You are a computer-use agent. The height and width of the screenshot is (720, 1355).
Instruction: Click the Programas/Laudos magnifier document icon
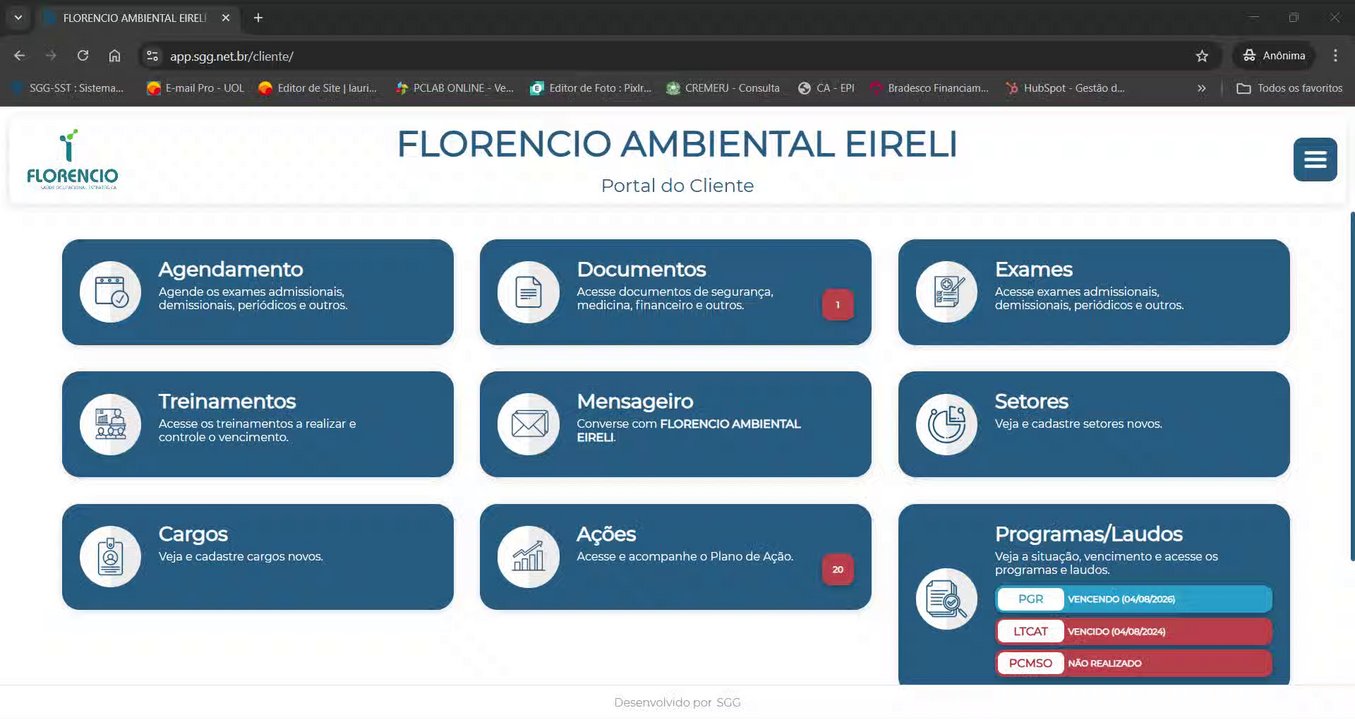tap(946, 599)
